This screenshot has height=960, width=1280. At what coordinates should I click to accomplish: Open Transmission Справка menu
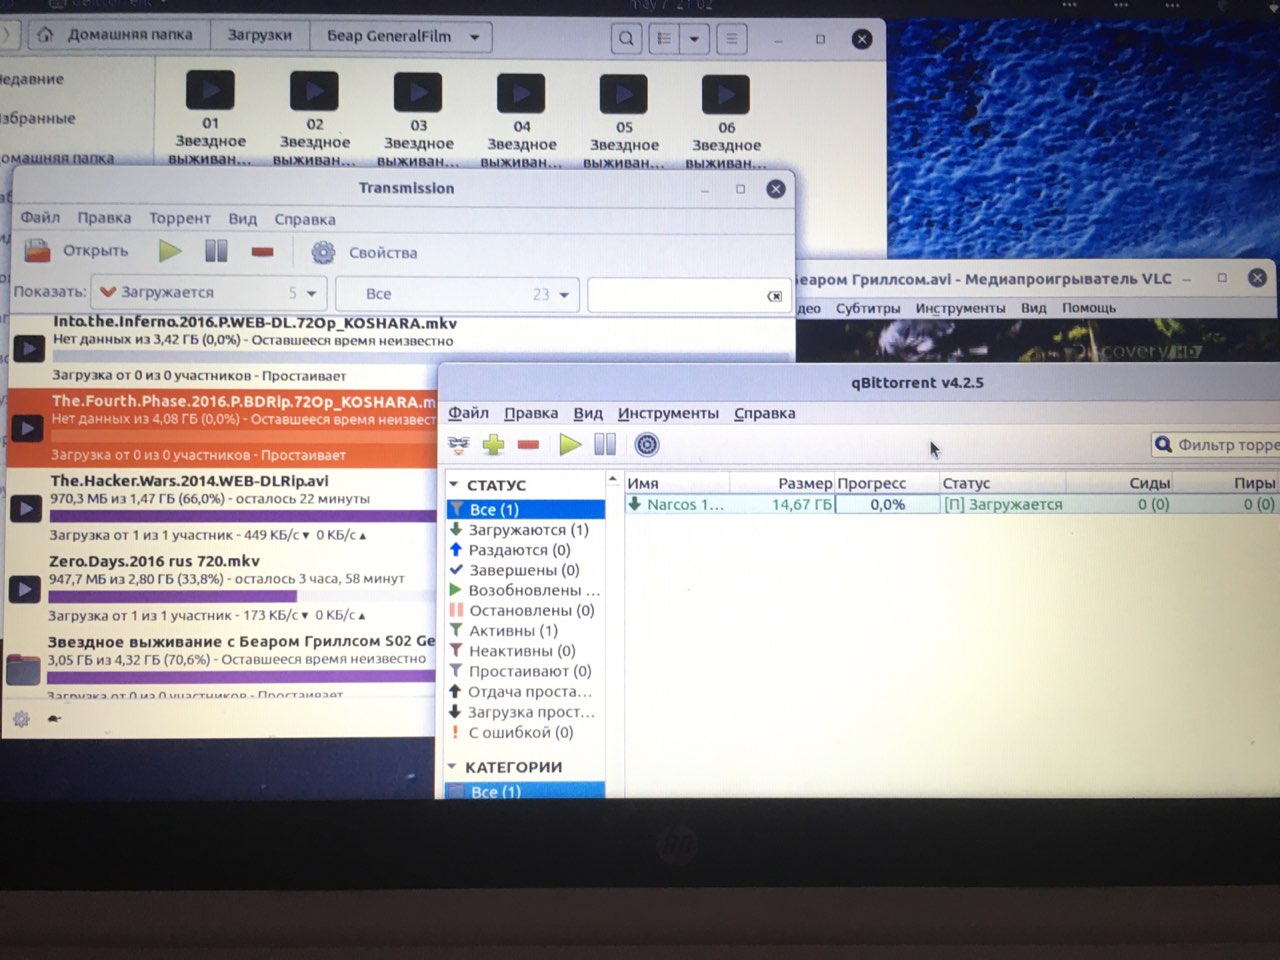click(305, 219)
